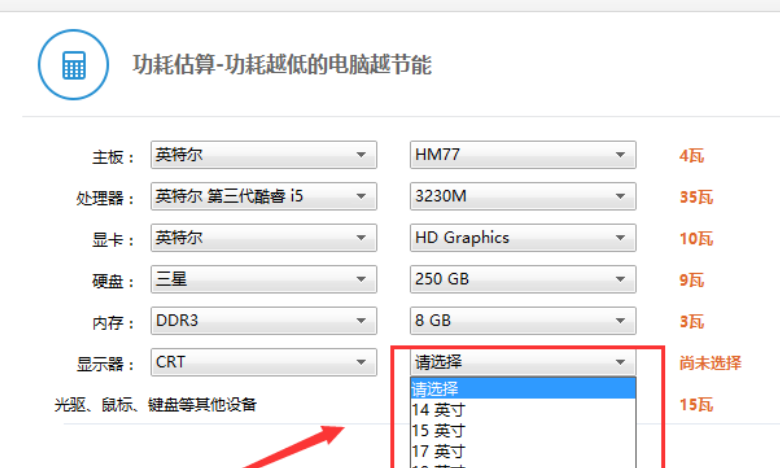Expand the HM77 motherboard model dropdown

click(x=522, y=155)
